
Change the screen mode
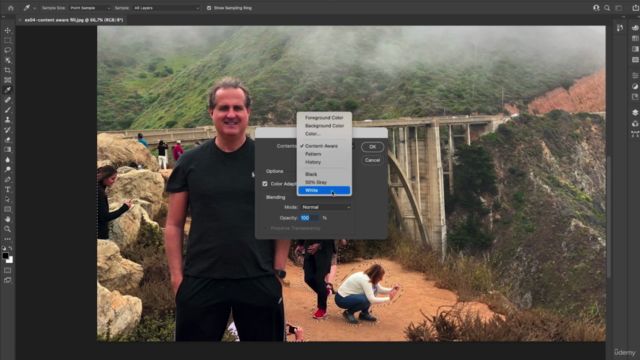pos(7,280)
